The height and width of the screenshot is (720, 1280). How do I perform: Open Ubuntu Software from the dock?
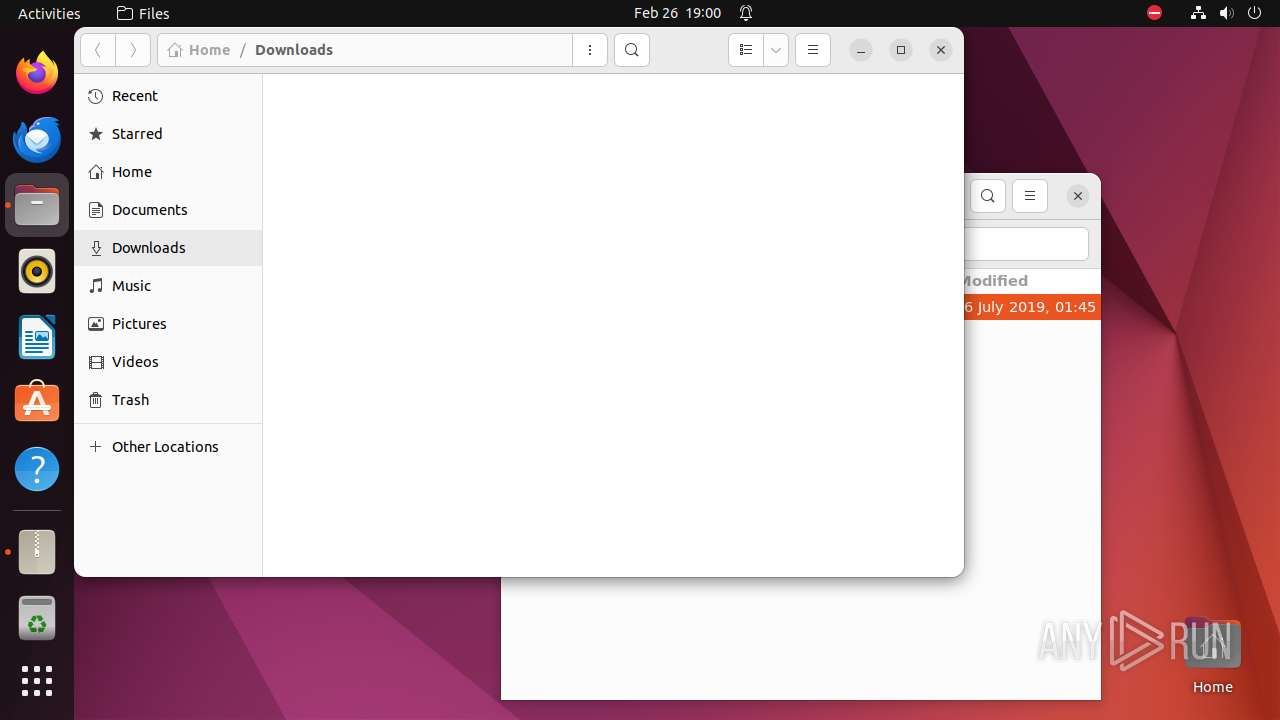(37, 403)
